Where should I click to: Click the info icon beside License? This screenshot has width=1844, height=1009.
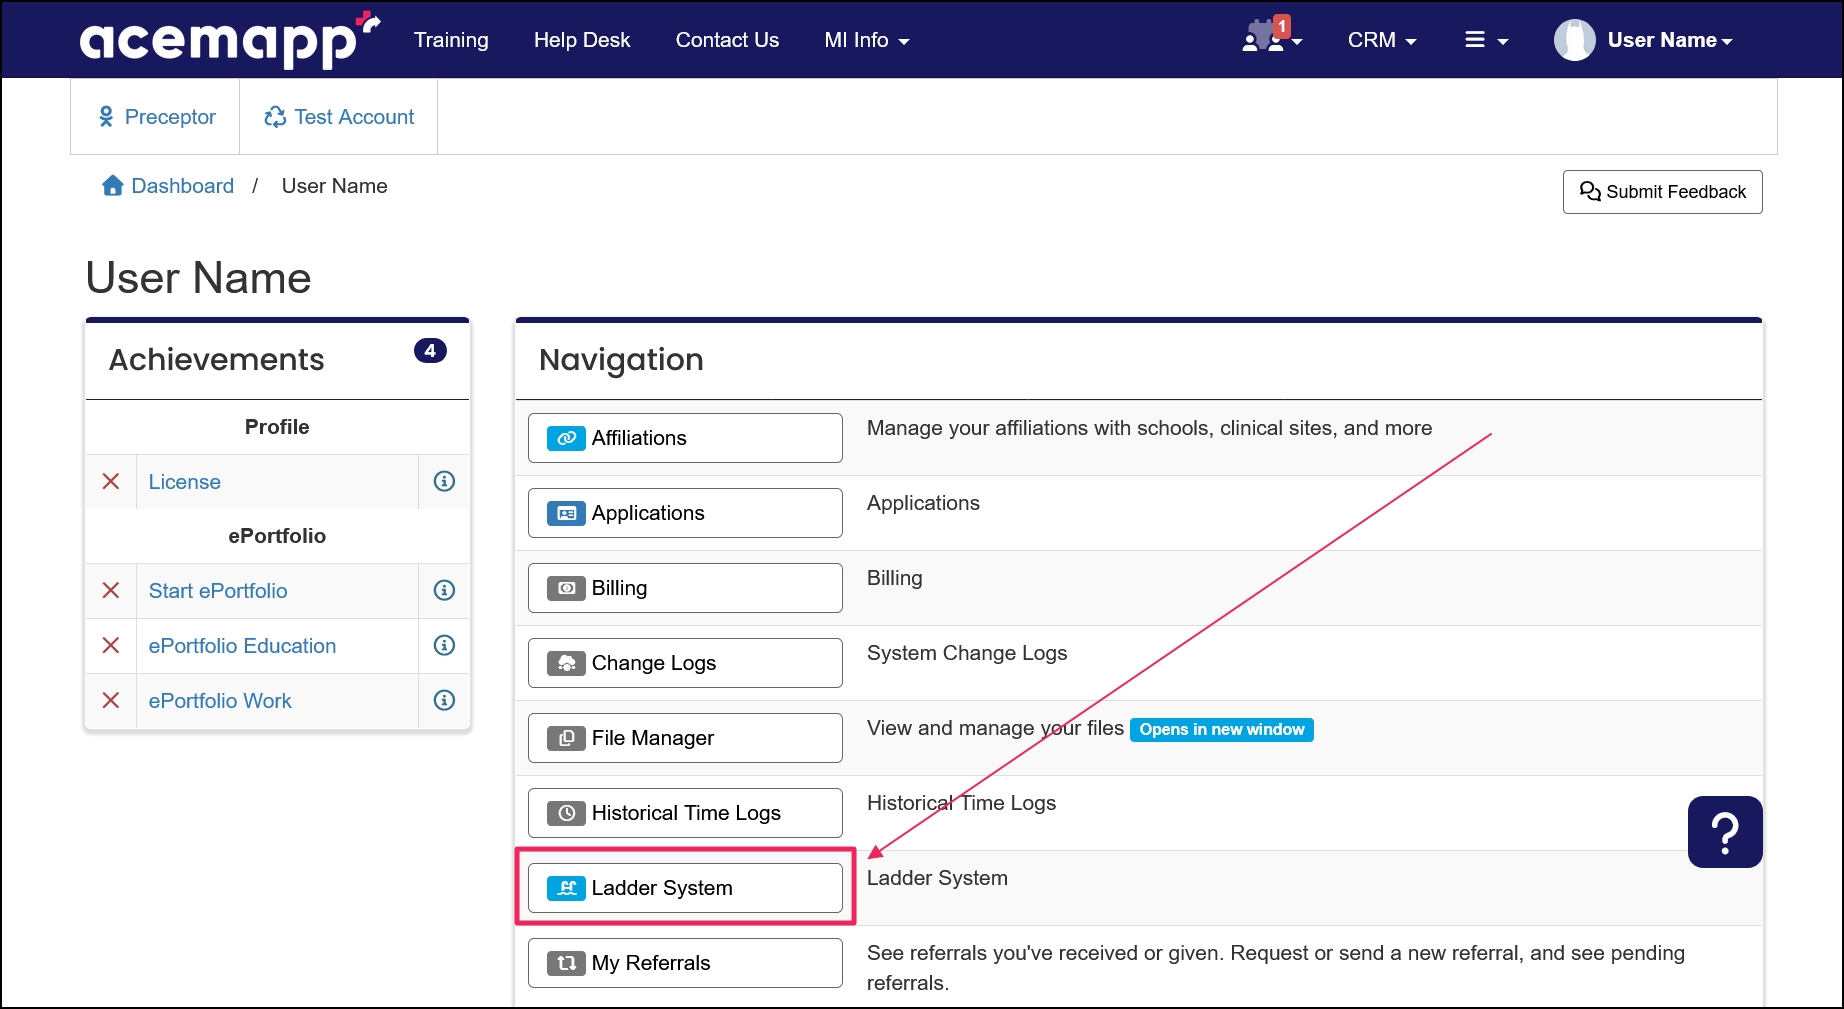(x=443, y=481)
